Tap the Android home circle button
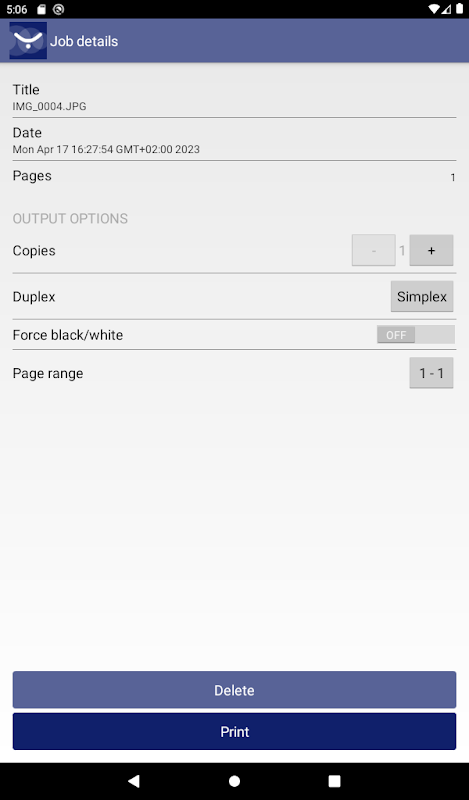The width and height of the screenshot is (469, 800). pos(234,781)
